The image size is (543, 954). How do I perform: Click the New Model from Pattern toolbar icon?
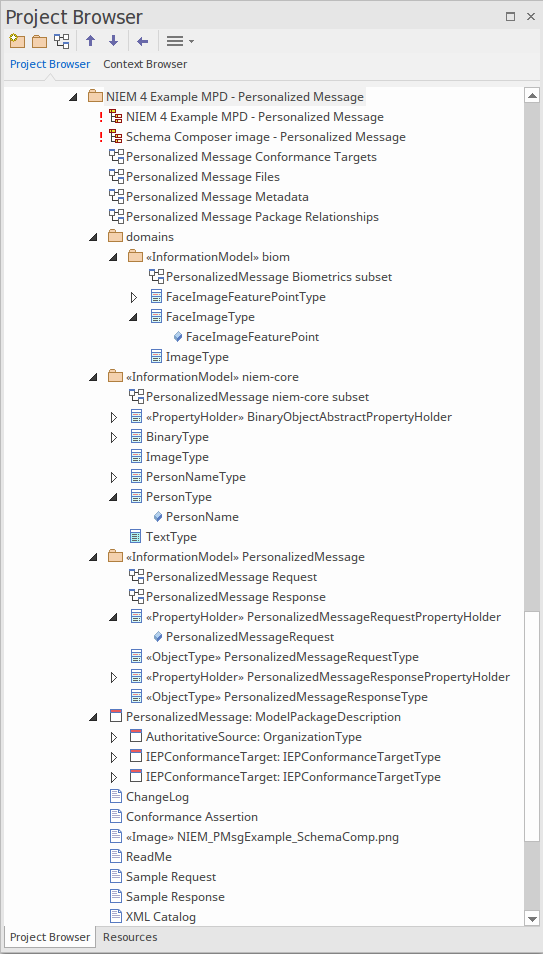tap(17, 41)
